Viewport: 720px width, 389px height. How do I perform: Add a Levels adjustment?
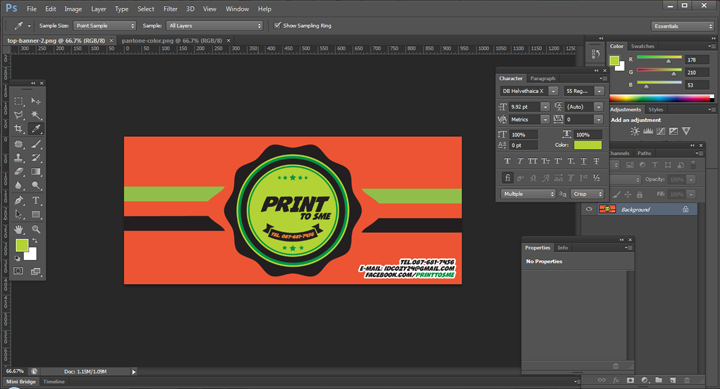(648, 131)
